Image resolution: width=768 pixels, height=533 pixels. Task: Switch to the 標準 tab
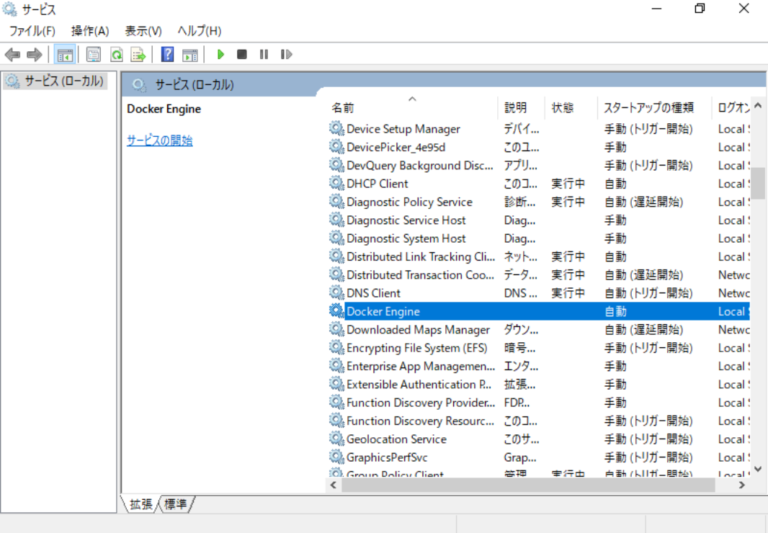coord(176,504)
